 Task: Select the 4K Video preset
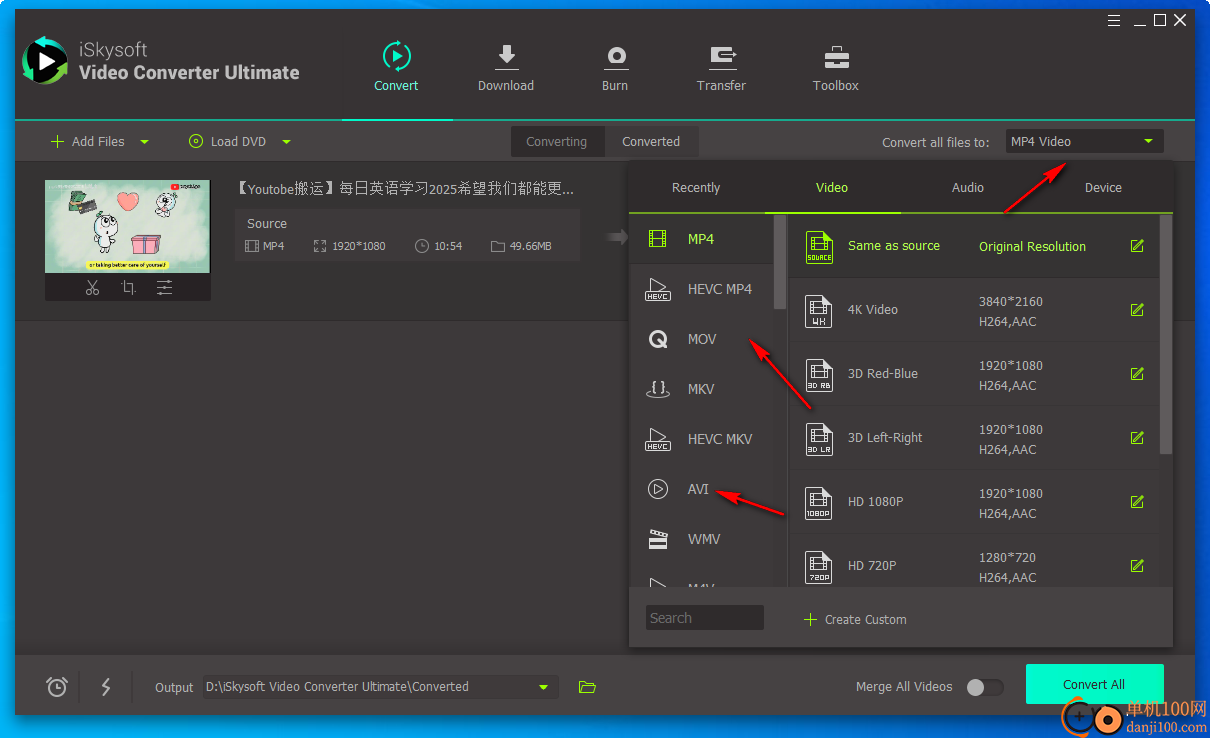(x=974, y=310)
